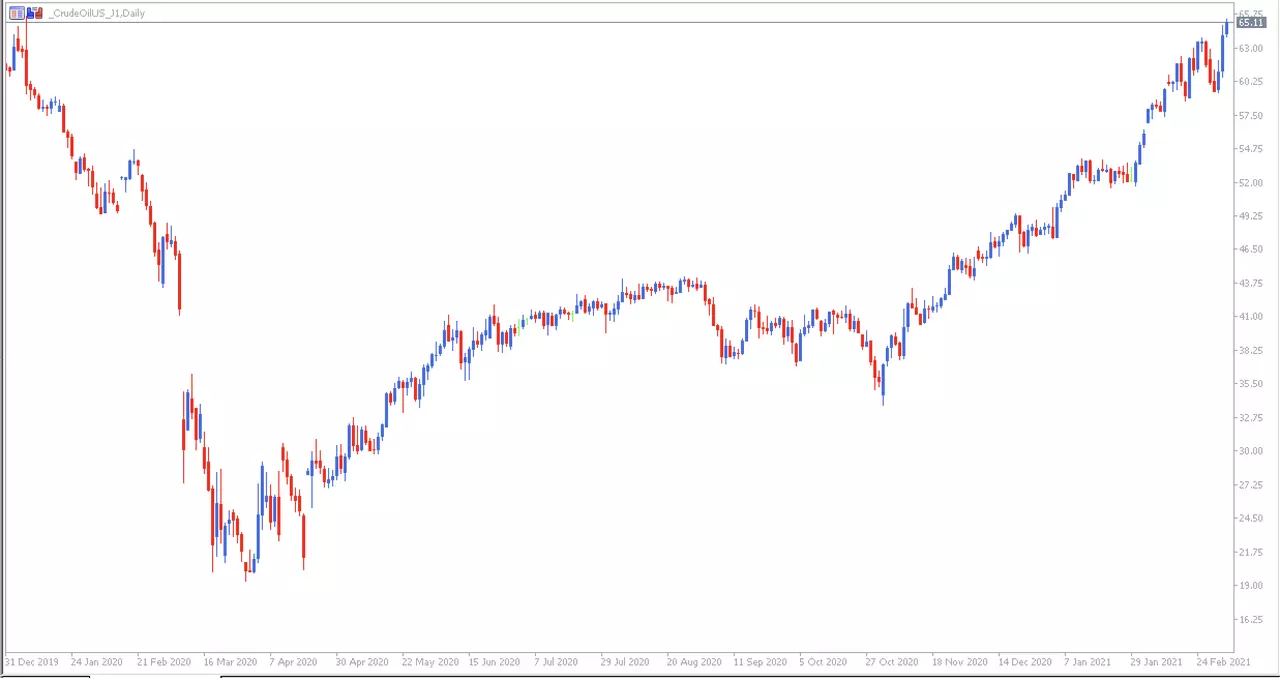1280x678 pixels.
Task: Open the Depth of Market icon
Action: click(35, 13)
